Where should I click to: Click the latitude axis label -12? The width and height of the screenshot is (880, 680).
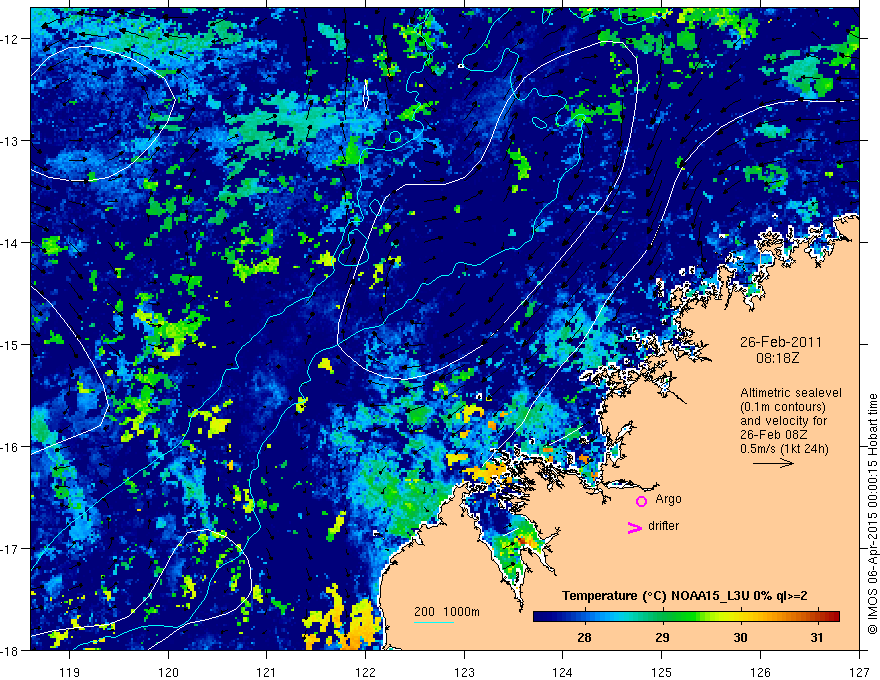pyautogui.click(x=11, y=39)
